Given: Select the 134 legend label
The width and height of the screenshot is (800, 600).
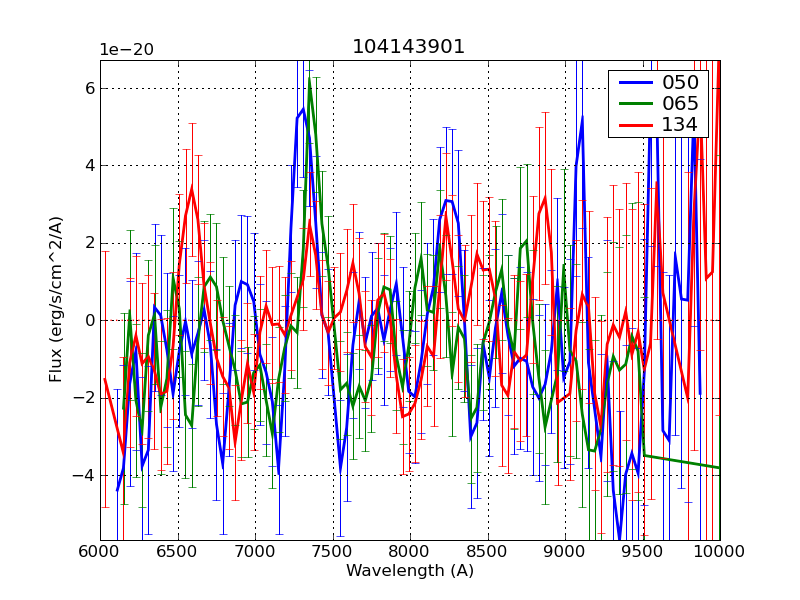Looking at the screenshot, I should pyautogui.click(x=680, y=125).
